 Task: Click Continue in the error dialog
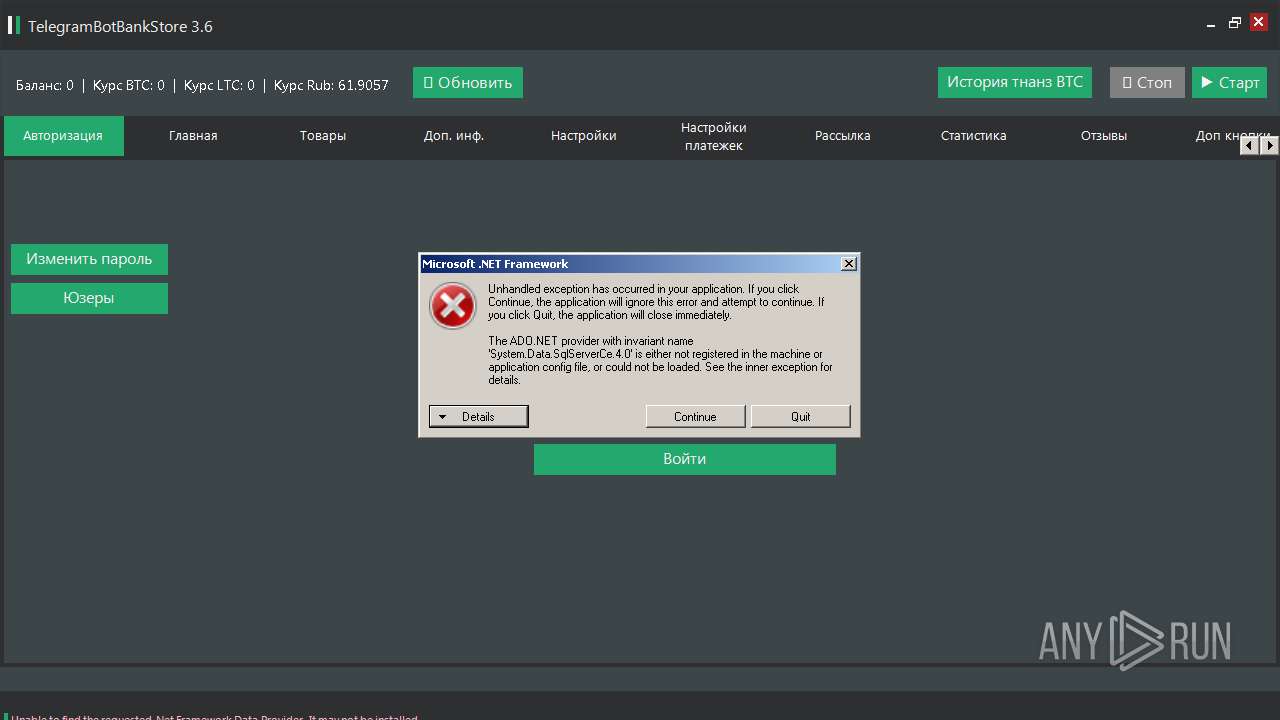[x=695, y=416]
